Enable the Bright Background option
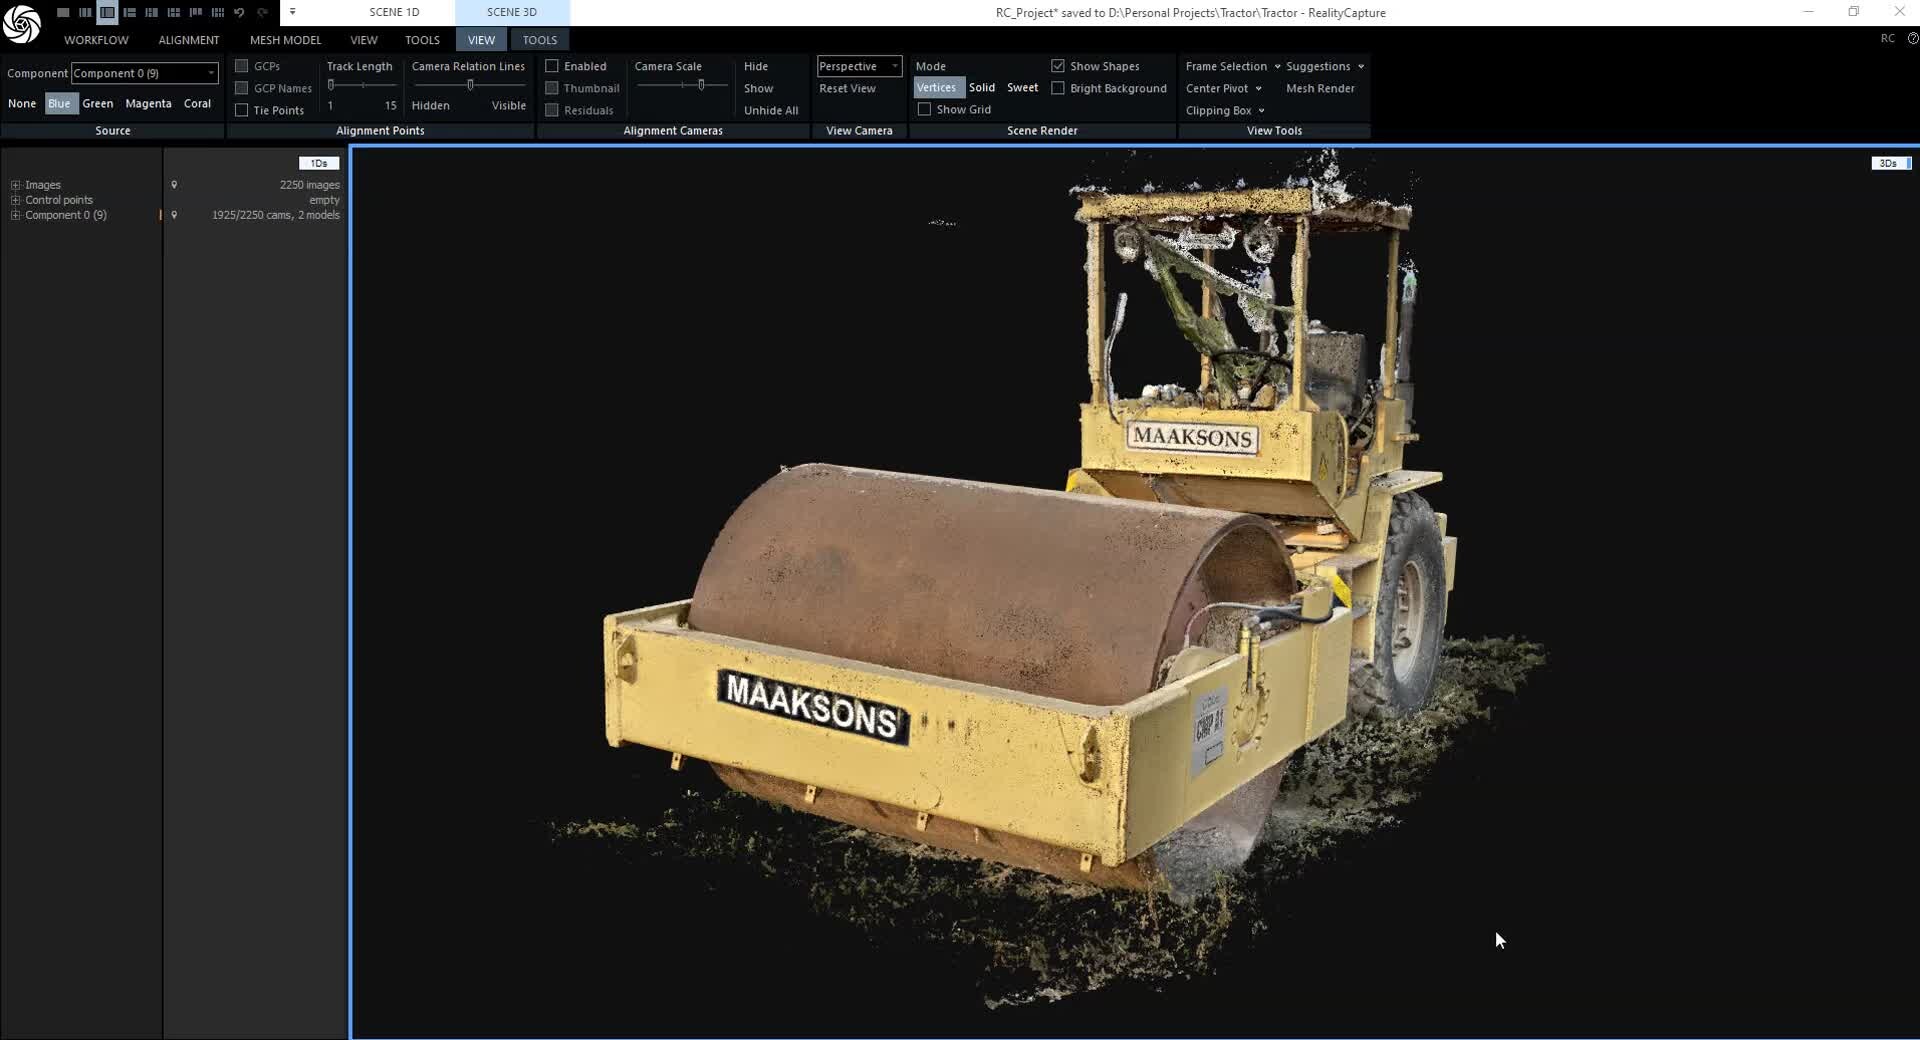 [x=1058, y=88]
